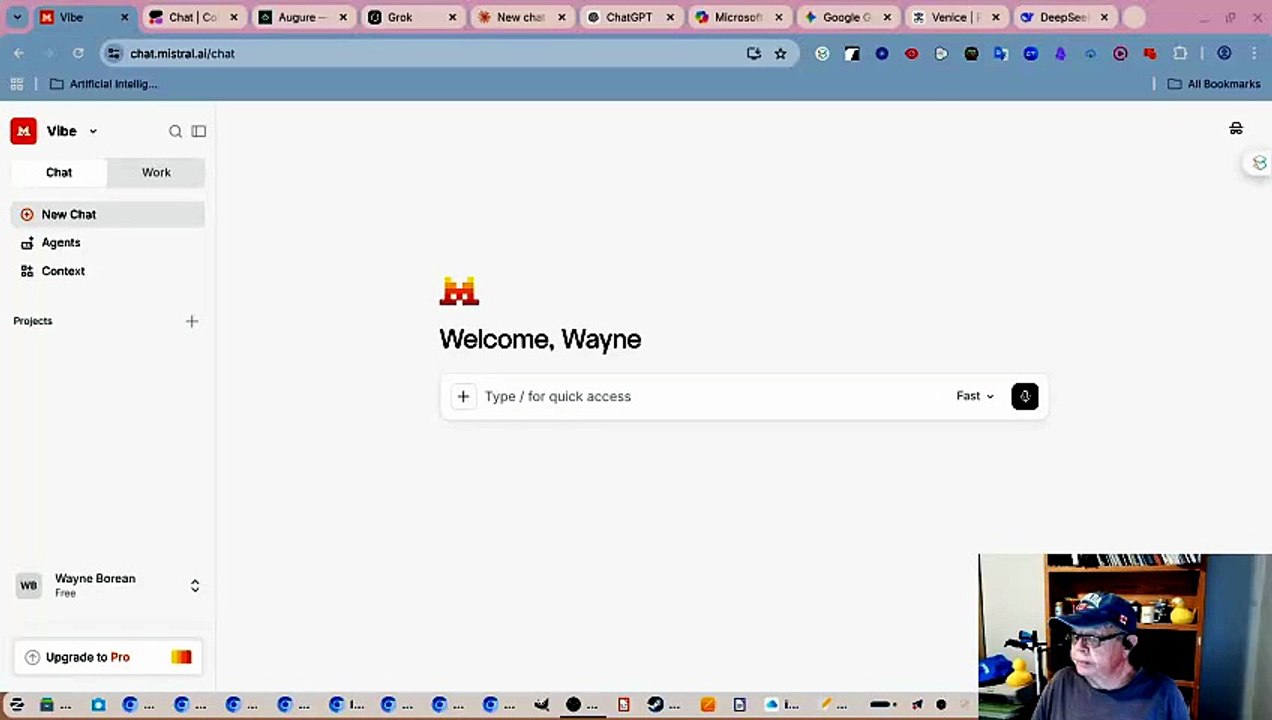
Task: Click the Projects label in sidebar
Action: click(33, 321)
